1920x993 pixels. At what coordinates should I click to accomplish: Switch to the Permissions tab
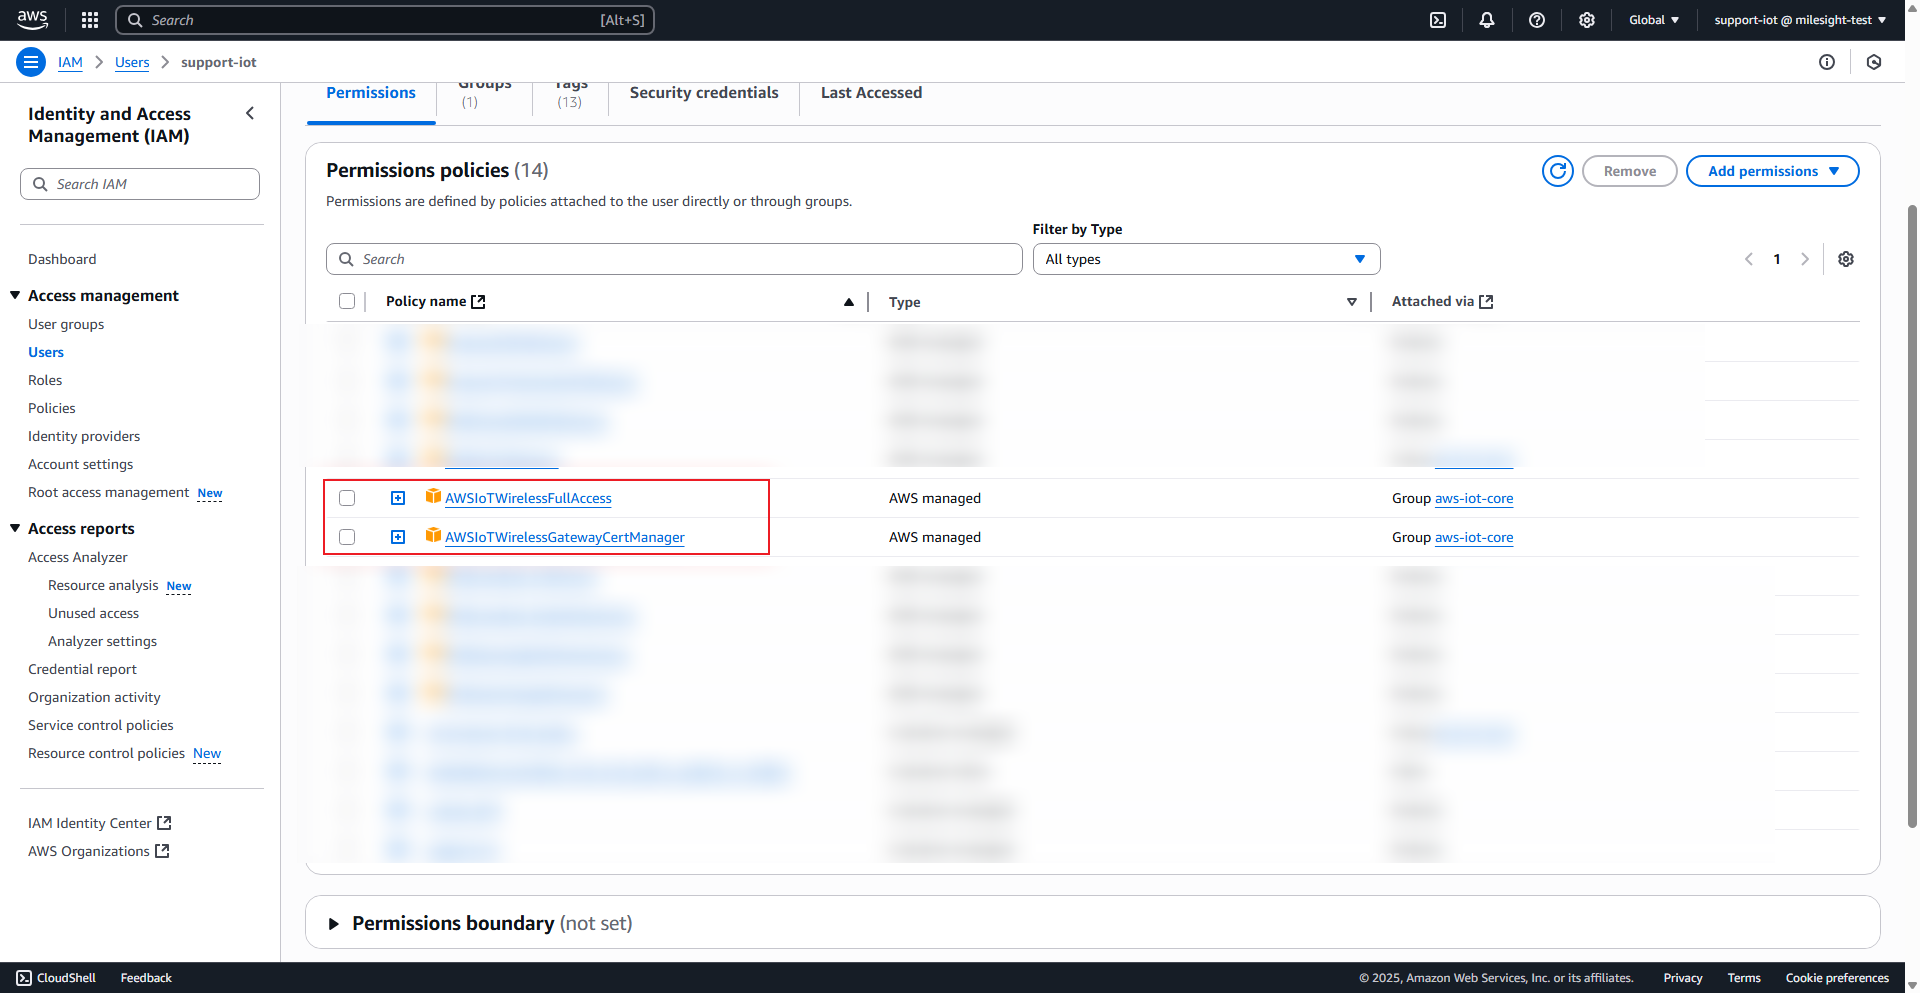click(x=371, y=93)
